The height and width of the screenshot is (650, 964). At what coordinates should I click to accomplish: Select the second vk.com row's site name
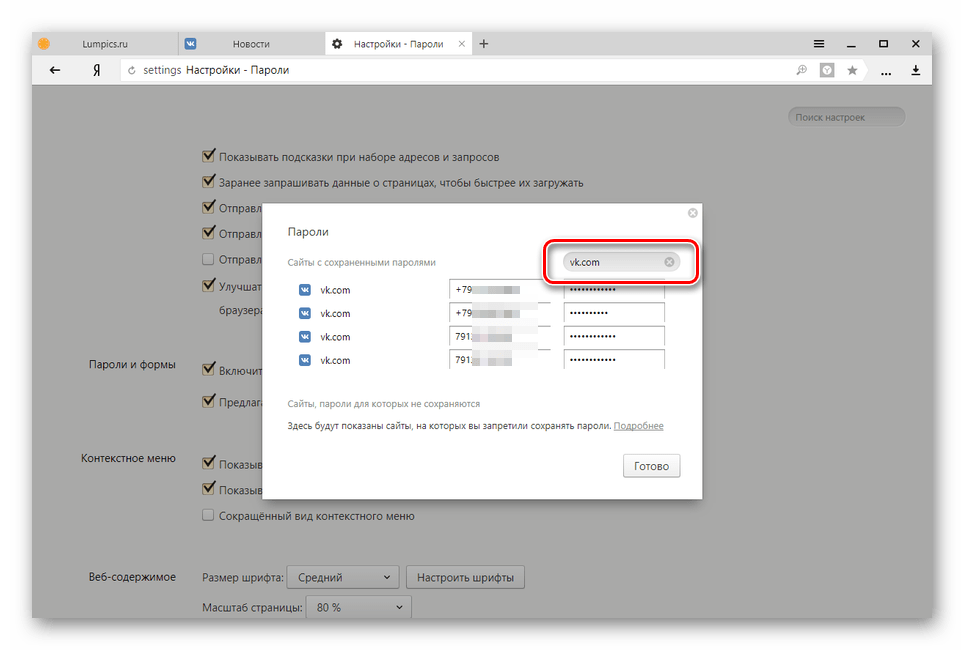(335, 314)
